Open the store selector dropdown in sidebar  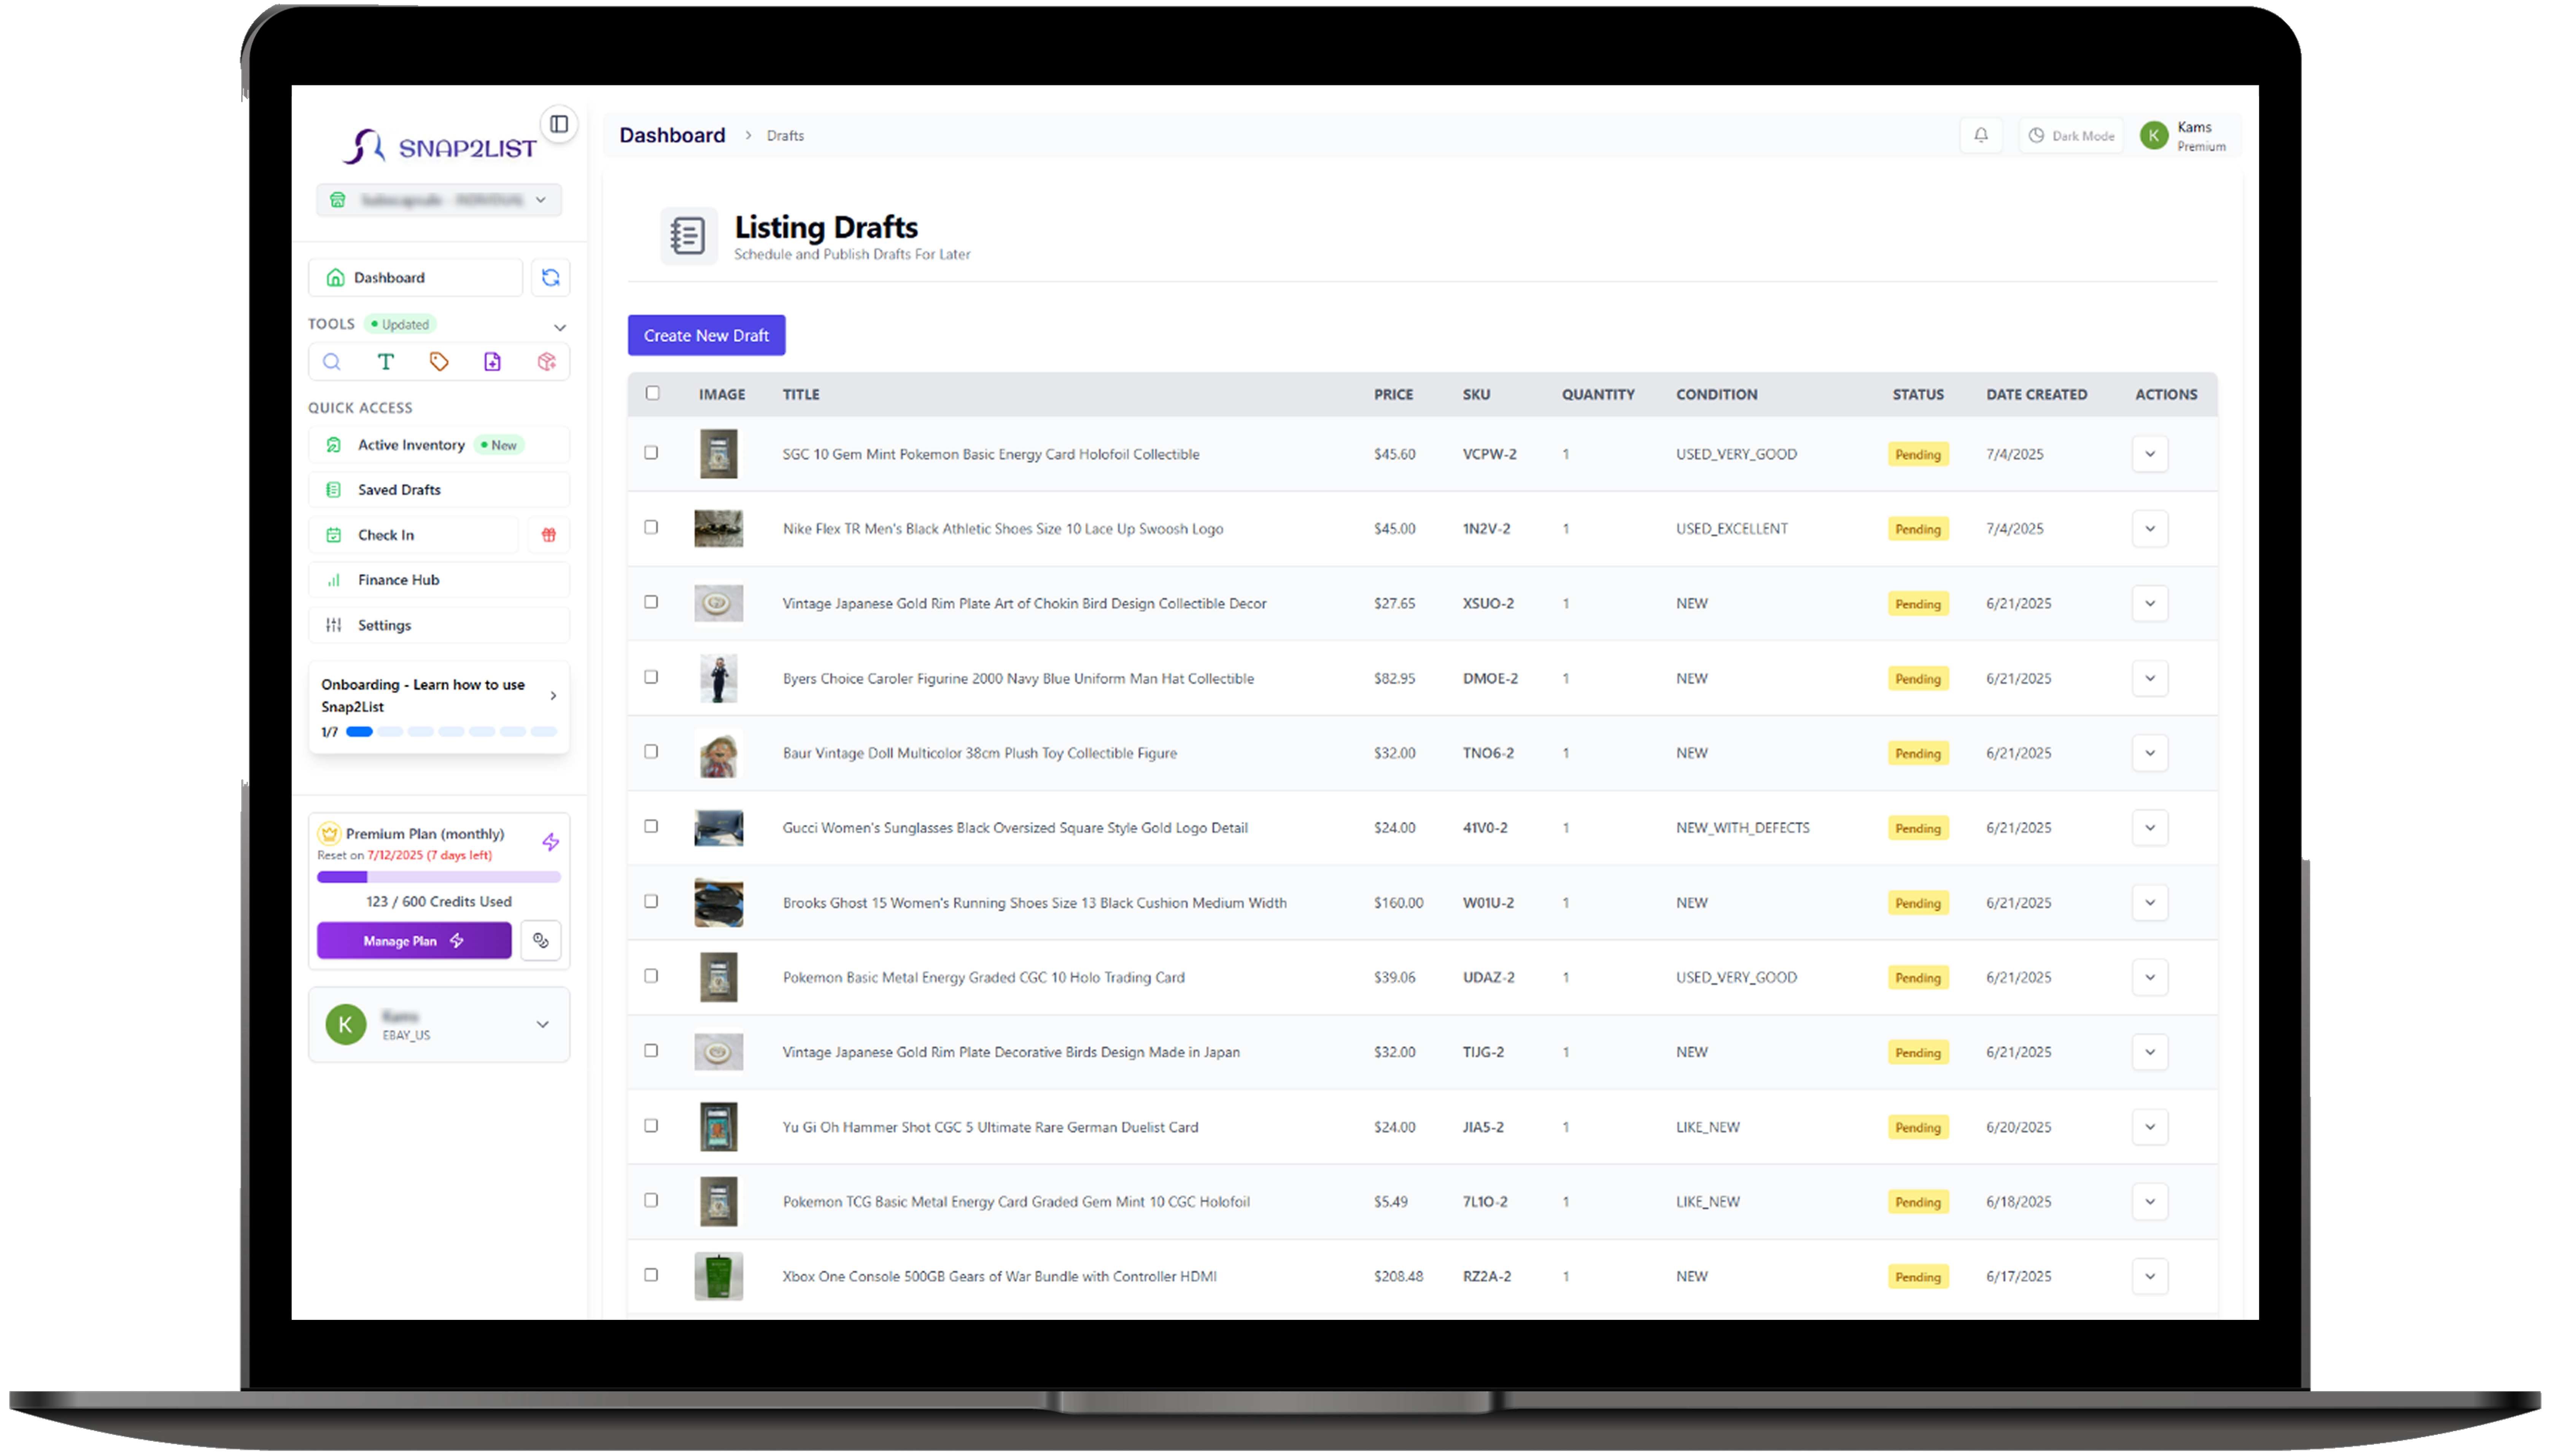coord(439,200)
